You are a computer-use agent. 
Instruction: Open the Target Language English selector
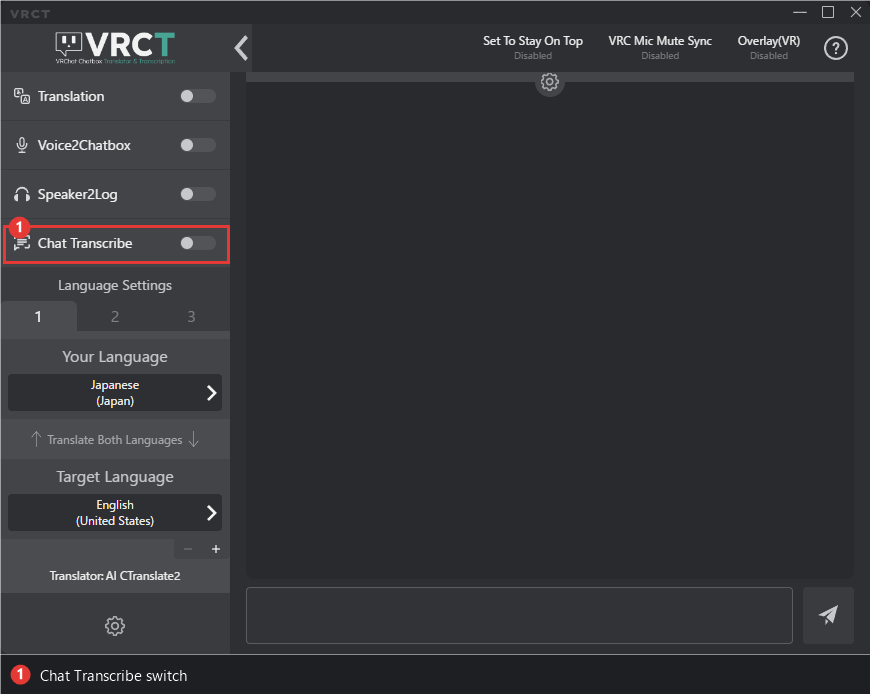pos(115,513)
